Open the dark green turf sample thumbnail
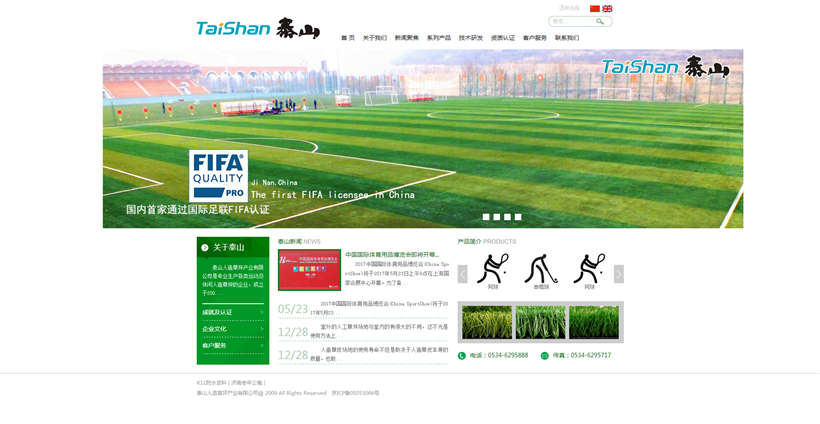This screenshot has height=424, width=820. (594, 322)
